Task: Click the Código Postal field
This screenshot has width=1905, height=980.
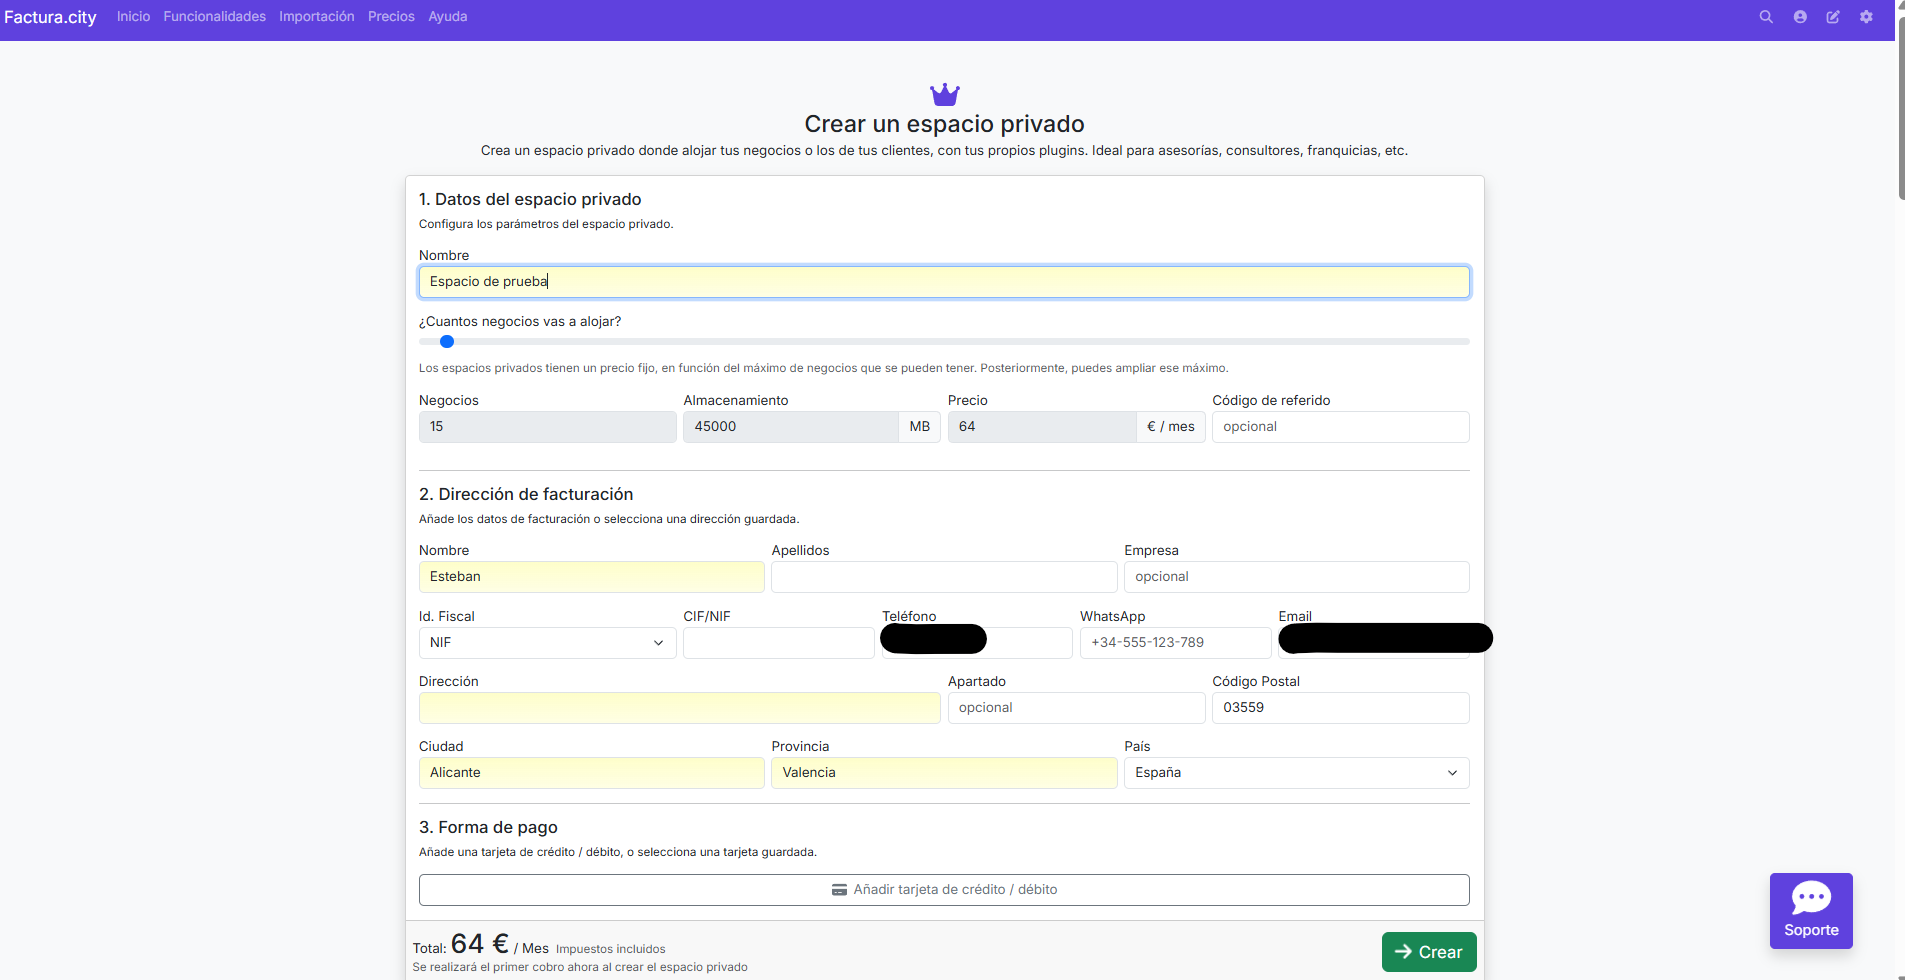Action: click(x=1340, y=708)
